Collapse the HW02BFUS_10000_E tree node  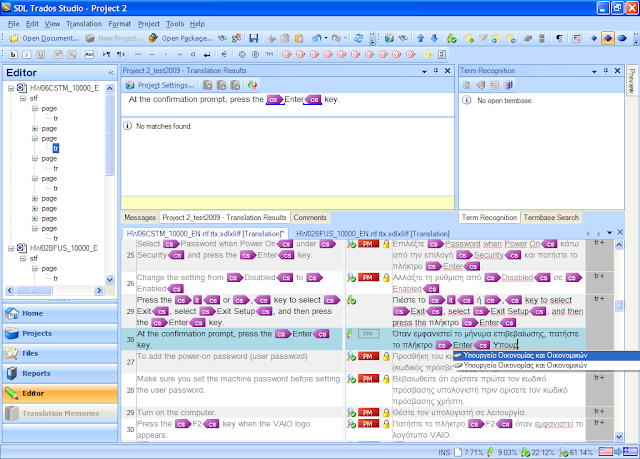(11, 248)
